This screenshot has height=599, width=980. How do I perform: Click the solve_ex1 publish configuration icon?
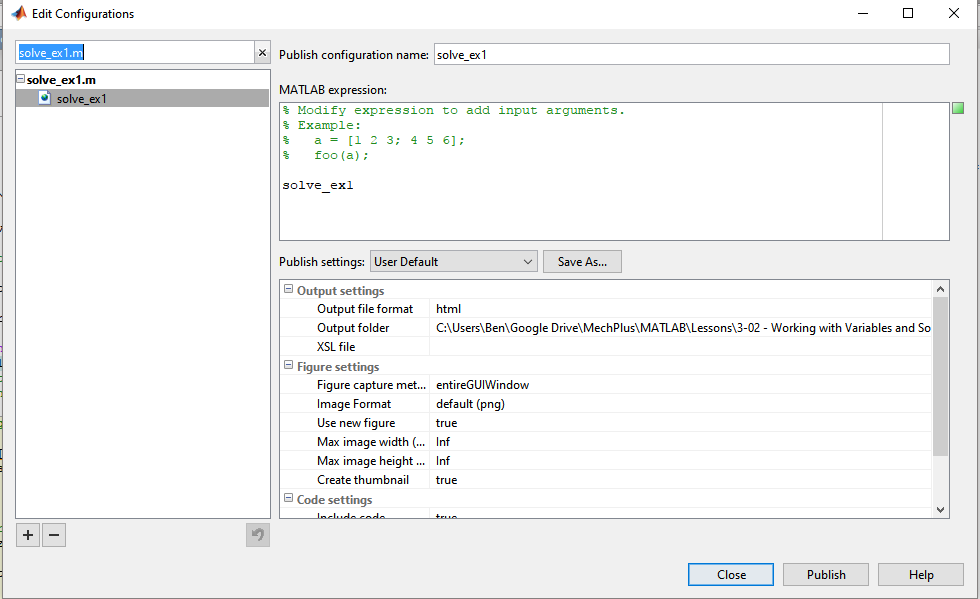pos(44,98)
